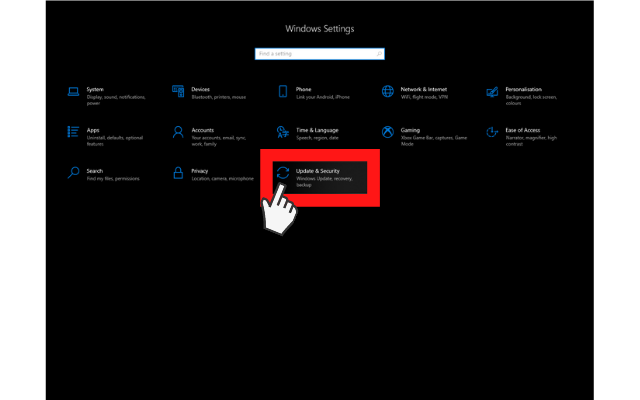
Task: Select the Network & Internet label
Action: (424, 89)
